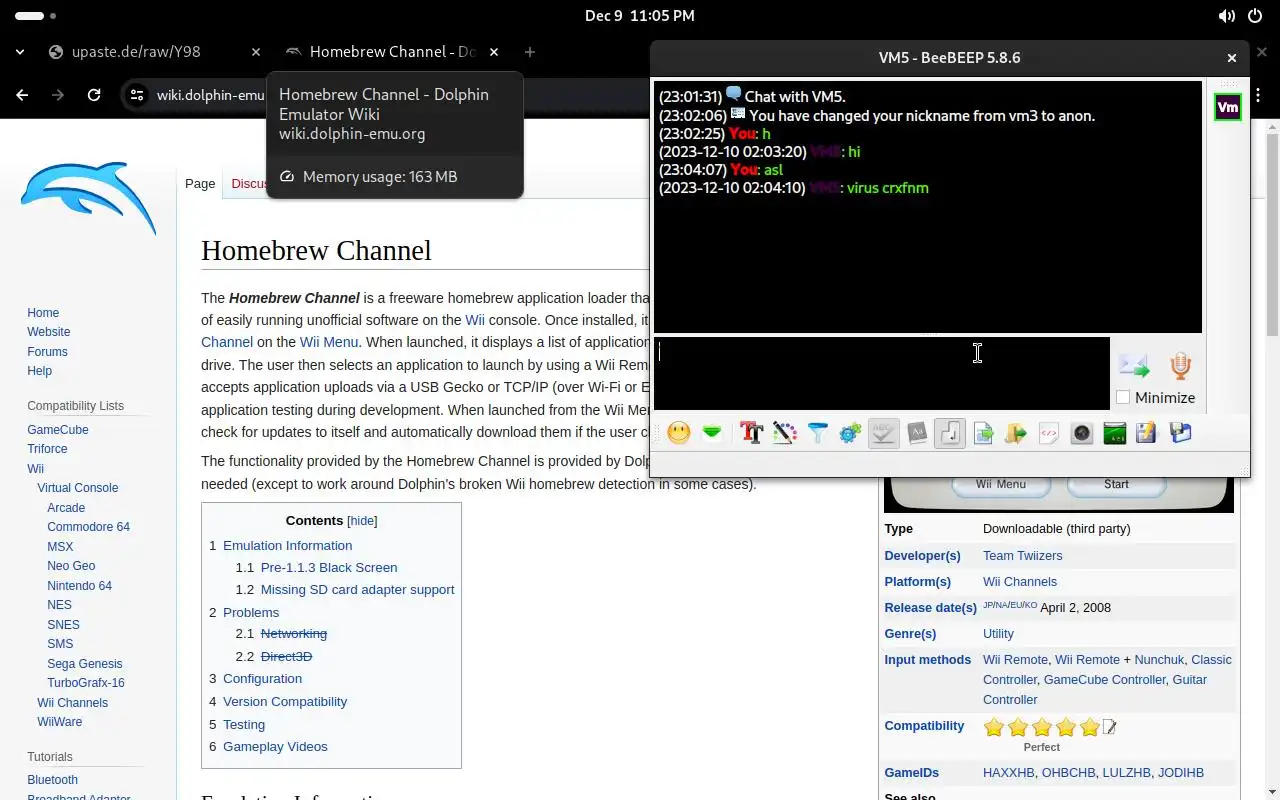This screenshot has width=1280, height=800.
Task: Open the Forums sidebar link
Action: (x=47, y=352)
